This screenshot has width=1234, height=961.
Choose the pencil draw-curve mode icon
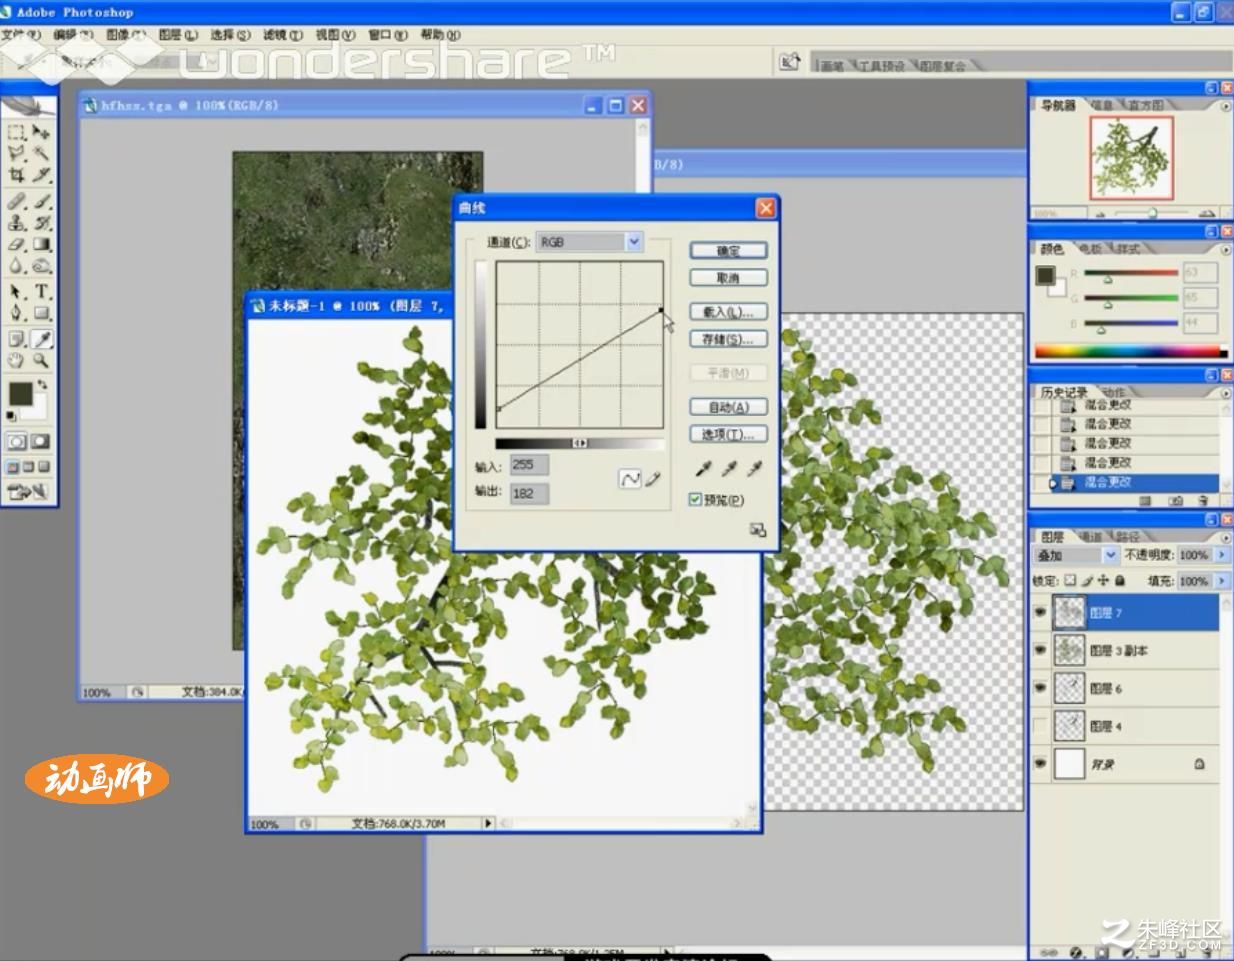pos(653,479)
